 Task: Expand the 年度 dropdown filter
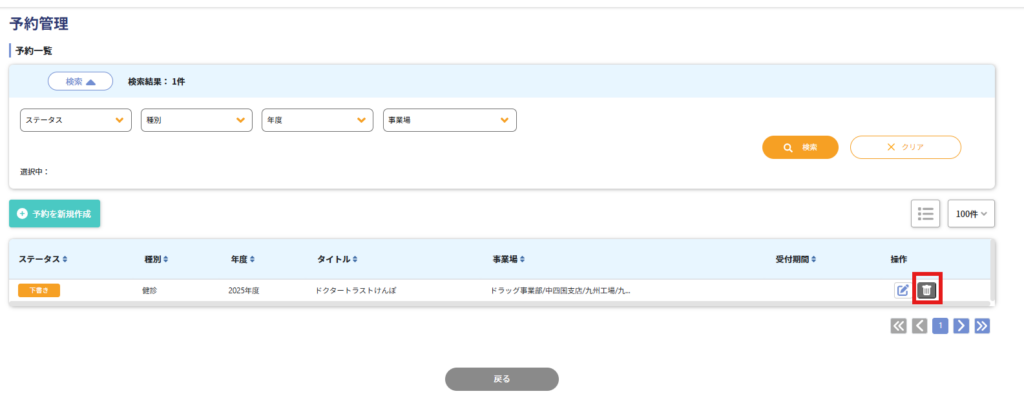(317, 120)
